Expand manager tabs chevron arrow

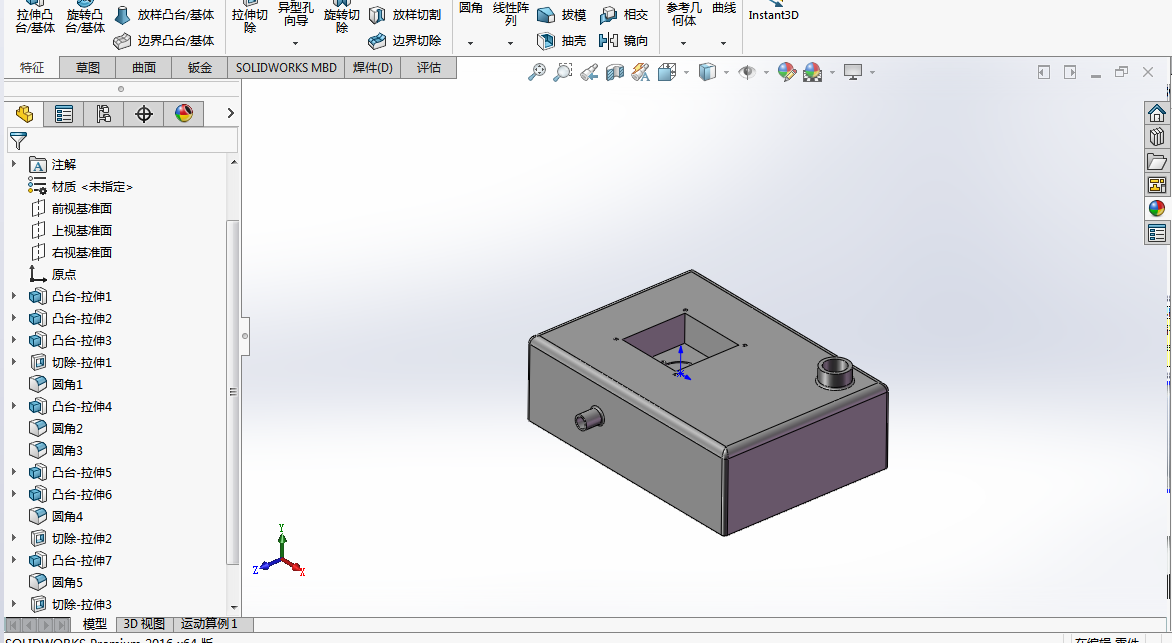click(x=230, y=113)
